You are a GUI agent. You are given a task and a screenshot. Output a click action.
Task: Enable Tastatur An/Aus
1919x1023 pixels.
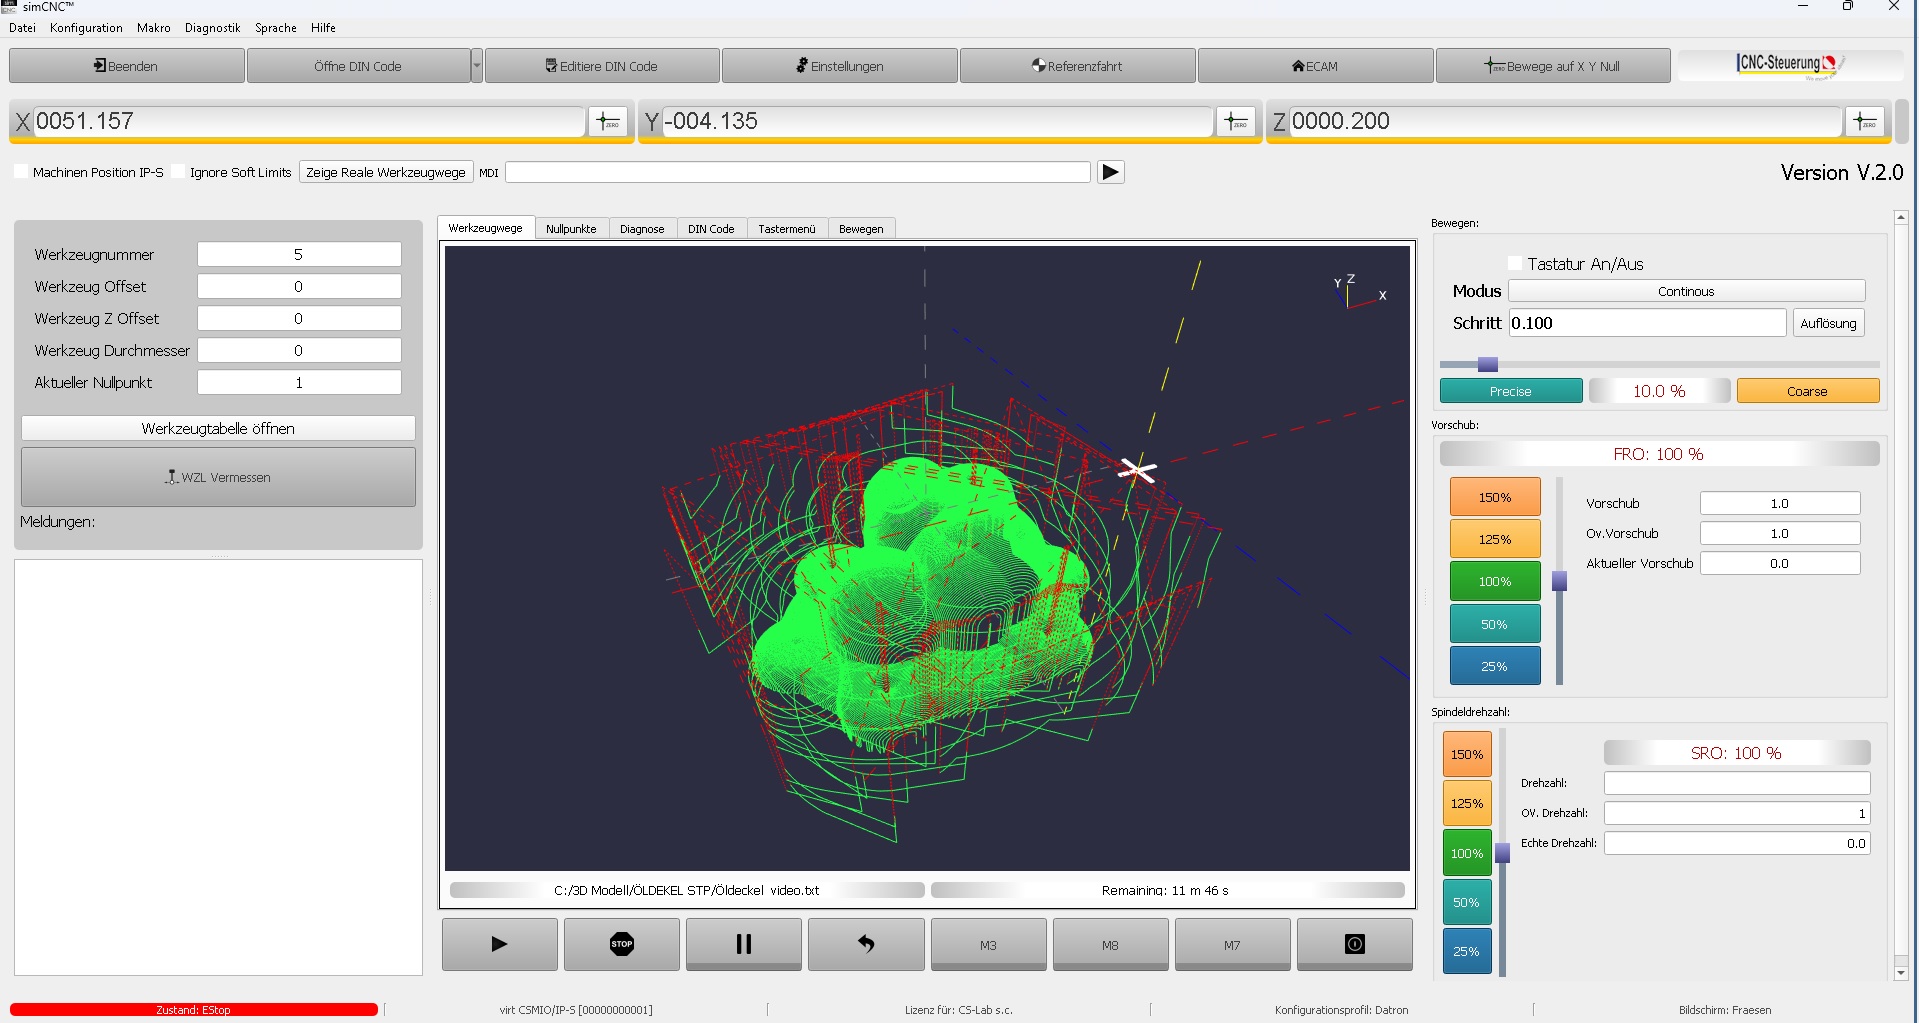(x=1514, y=263)
